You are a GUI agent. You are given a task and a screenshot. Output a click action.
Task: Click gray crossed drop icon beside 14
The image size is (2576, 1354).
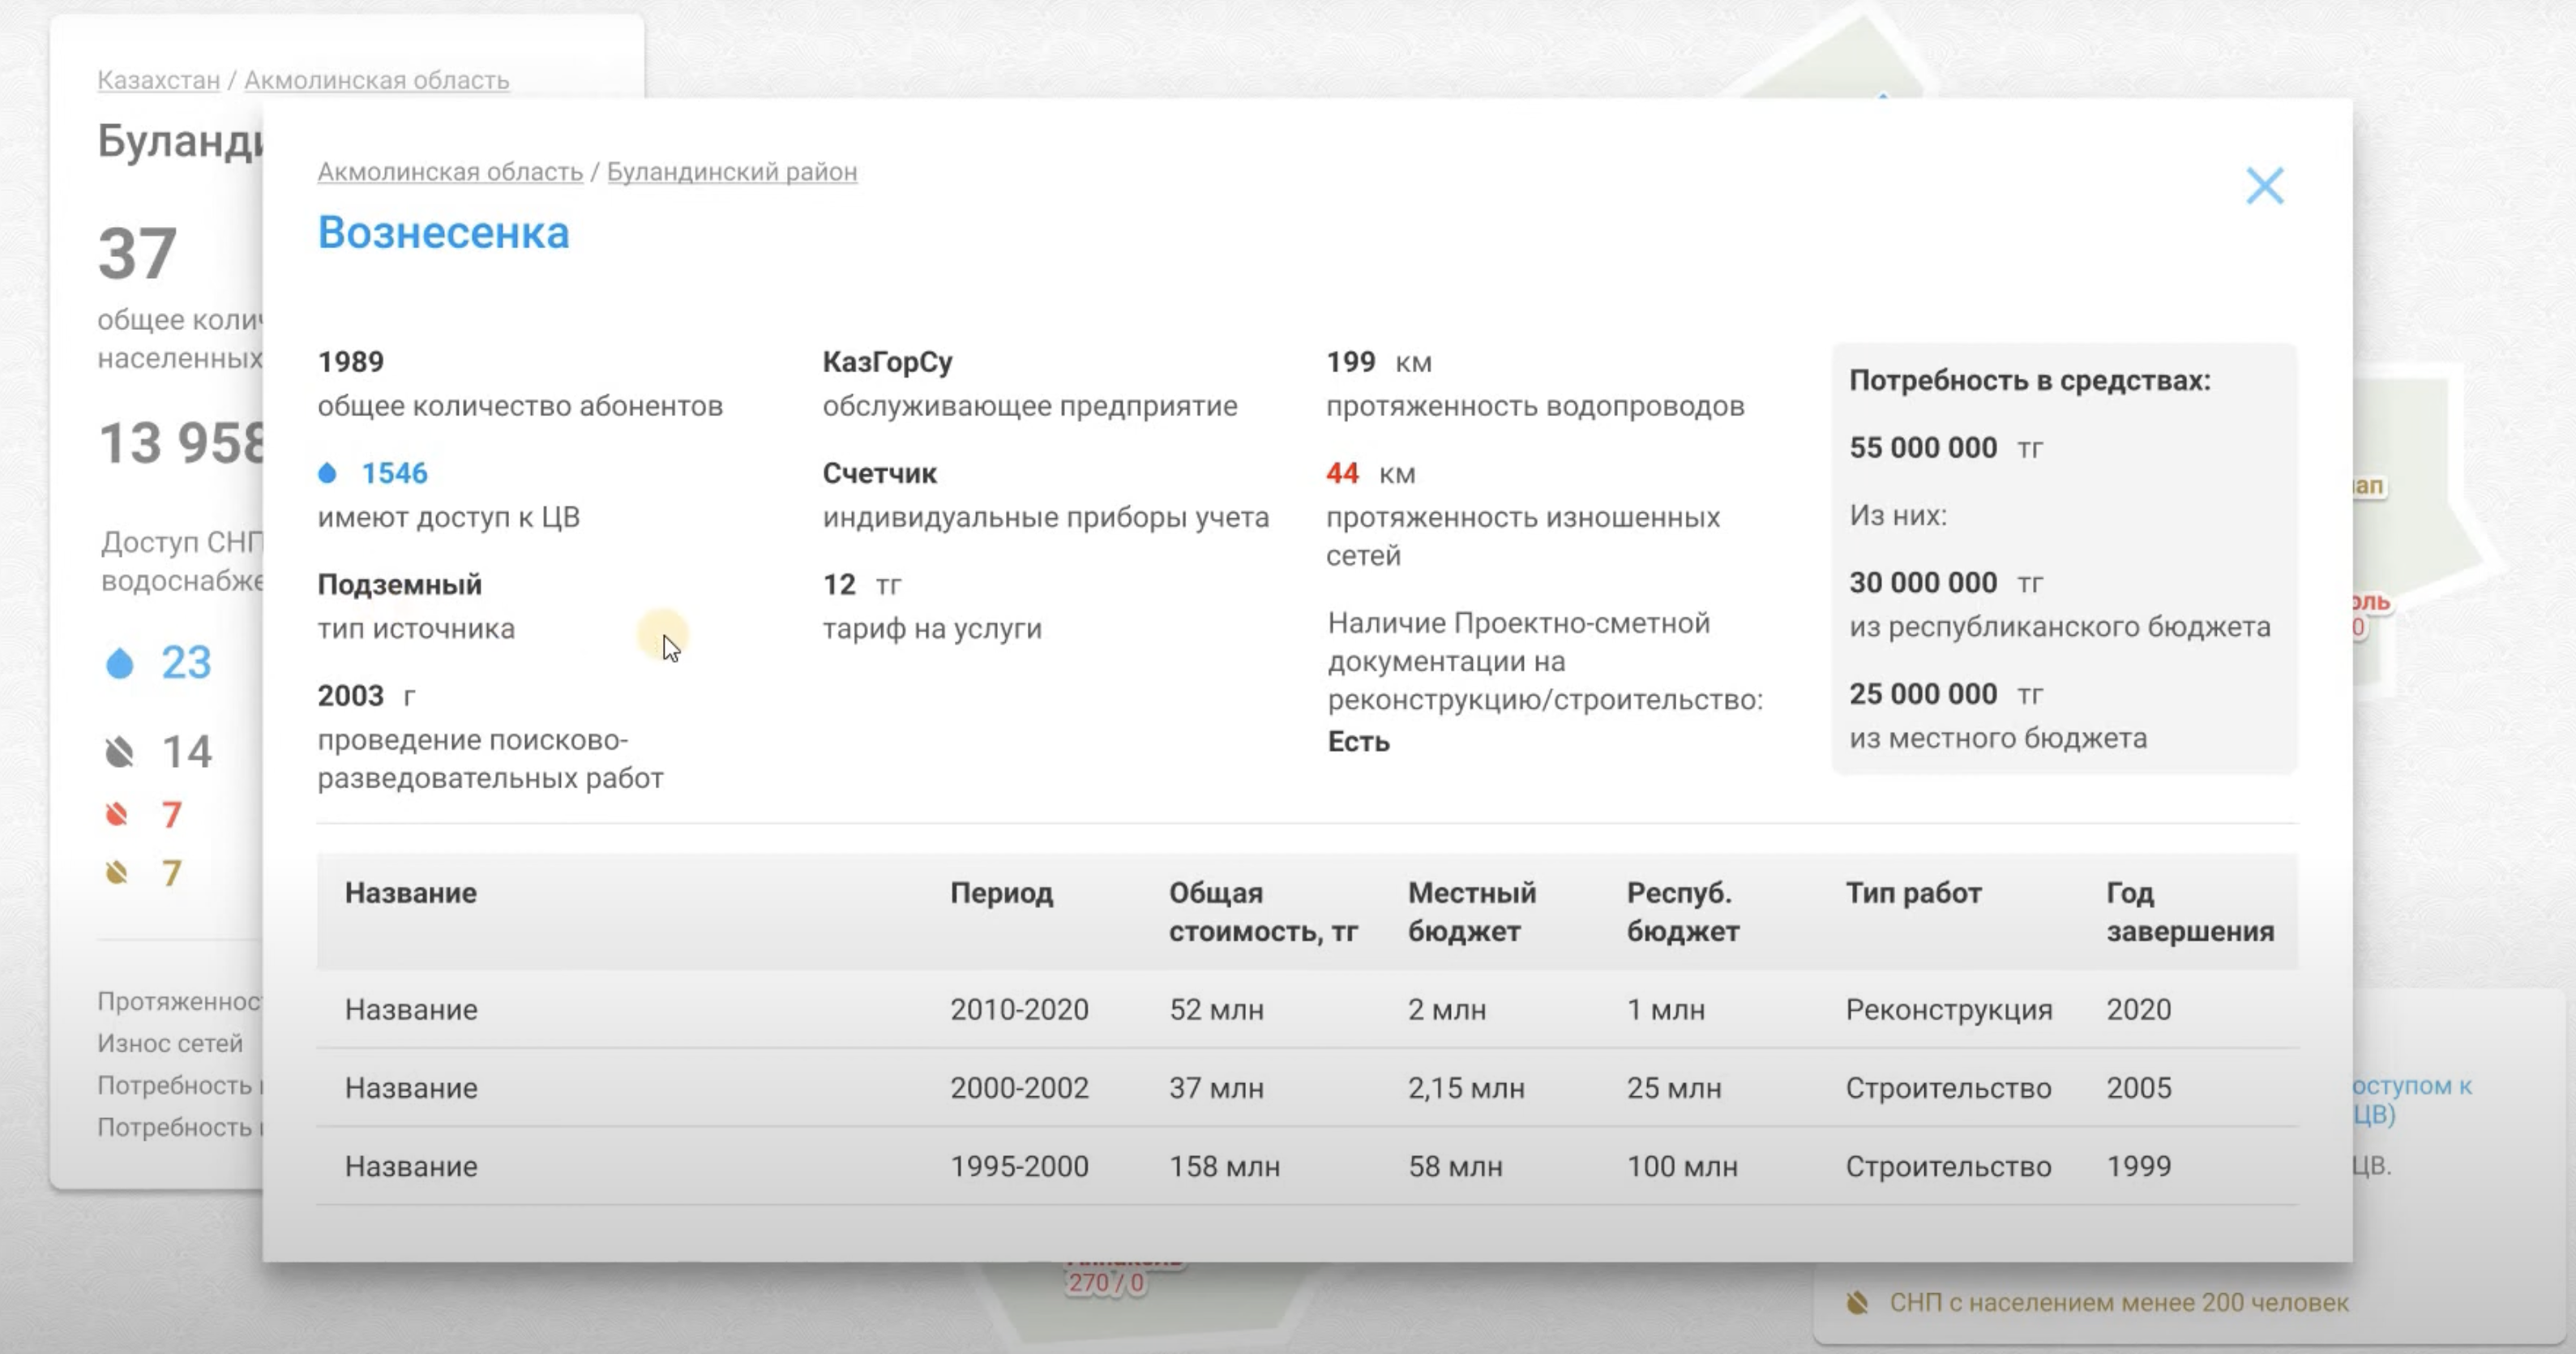[x=119, y=752]
